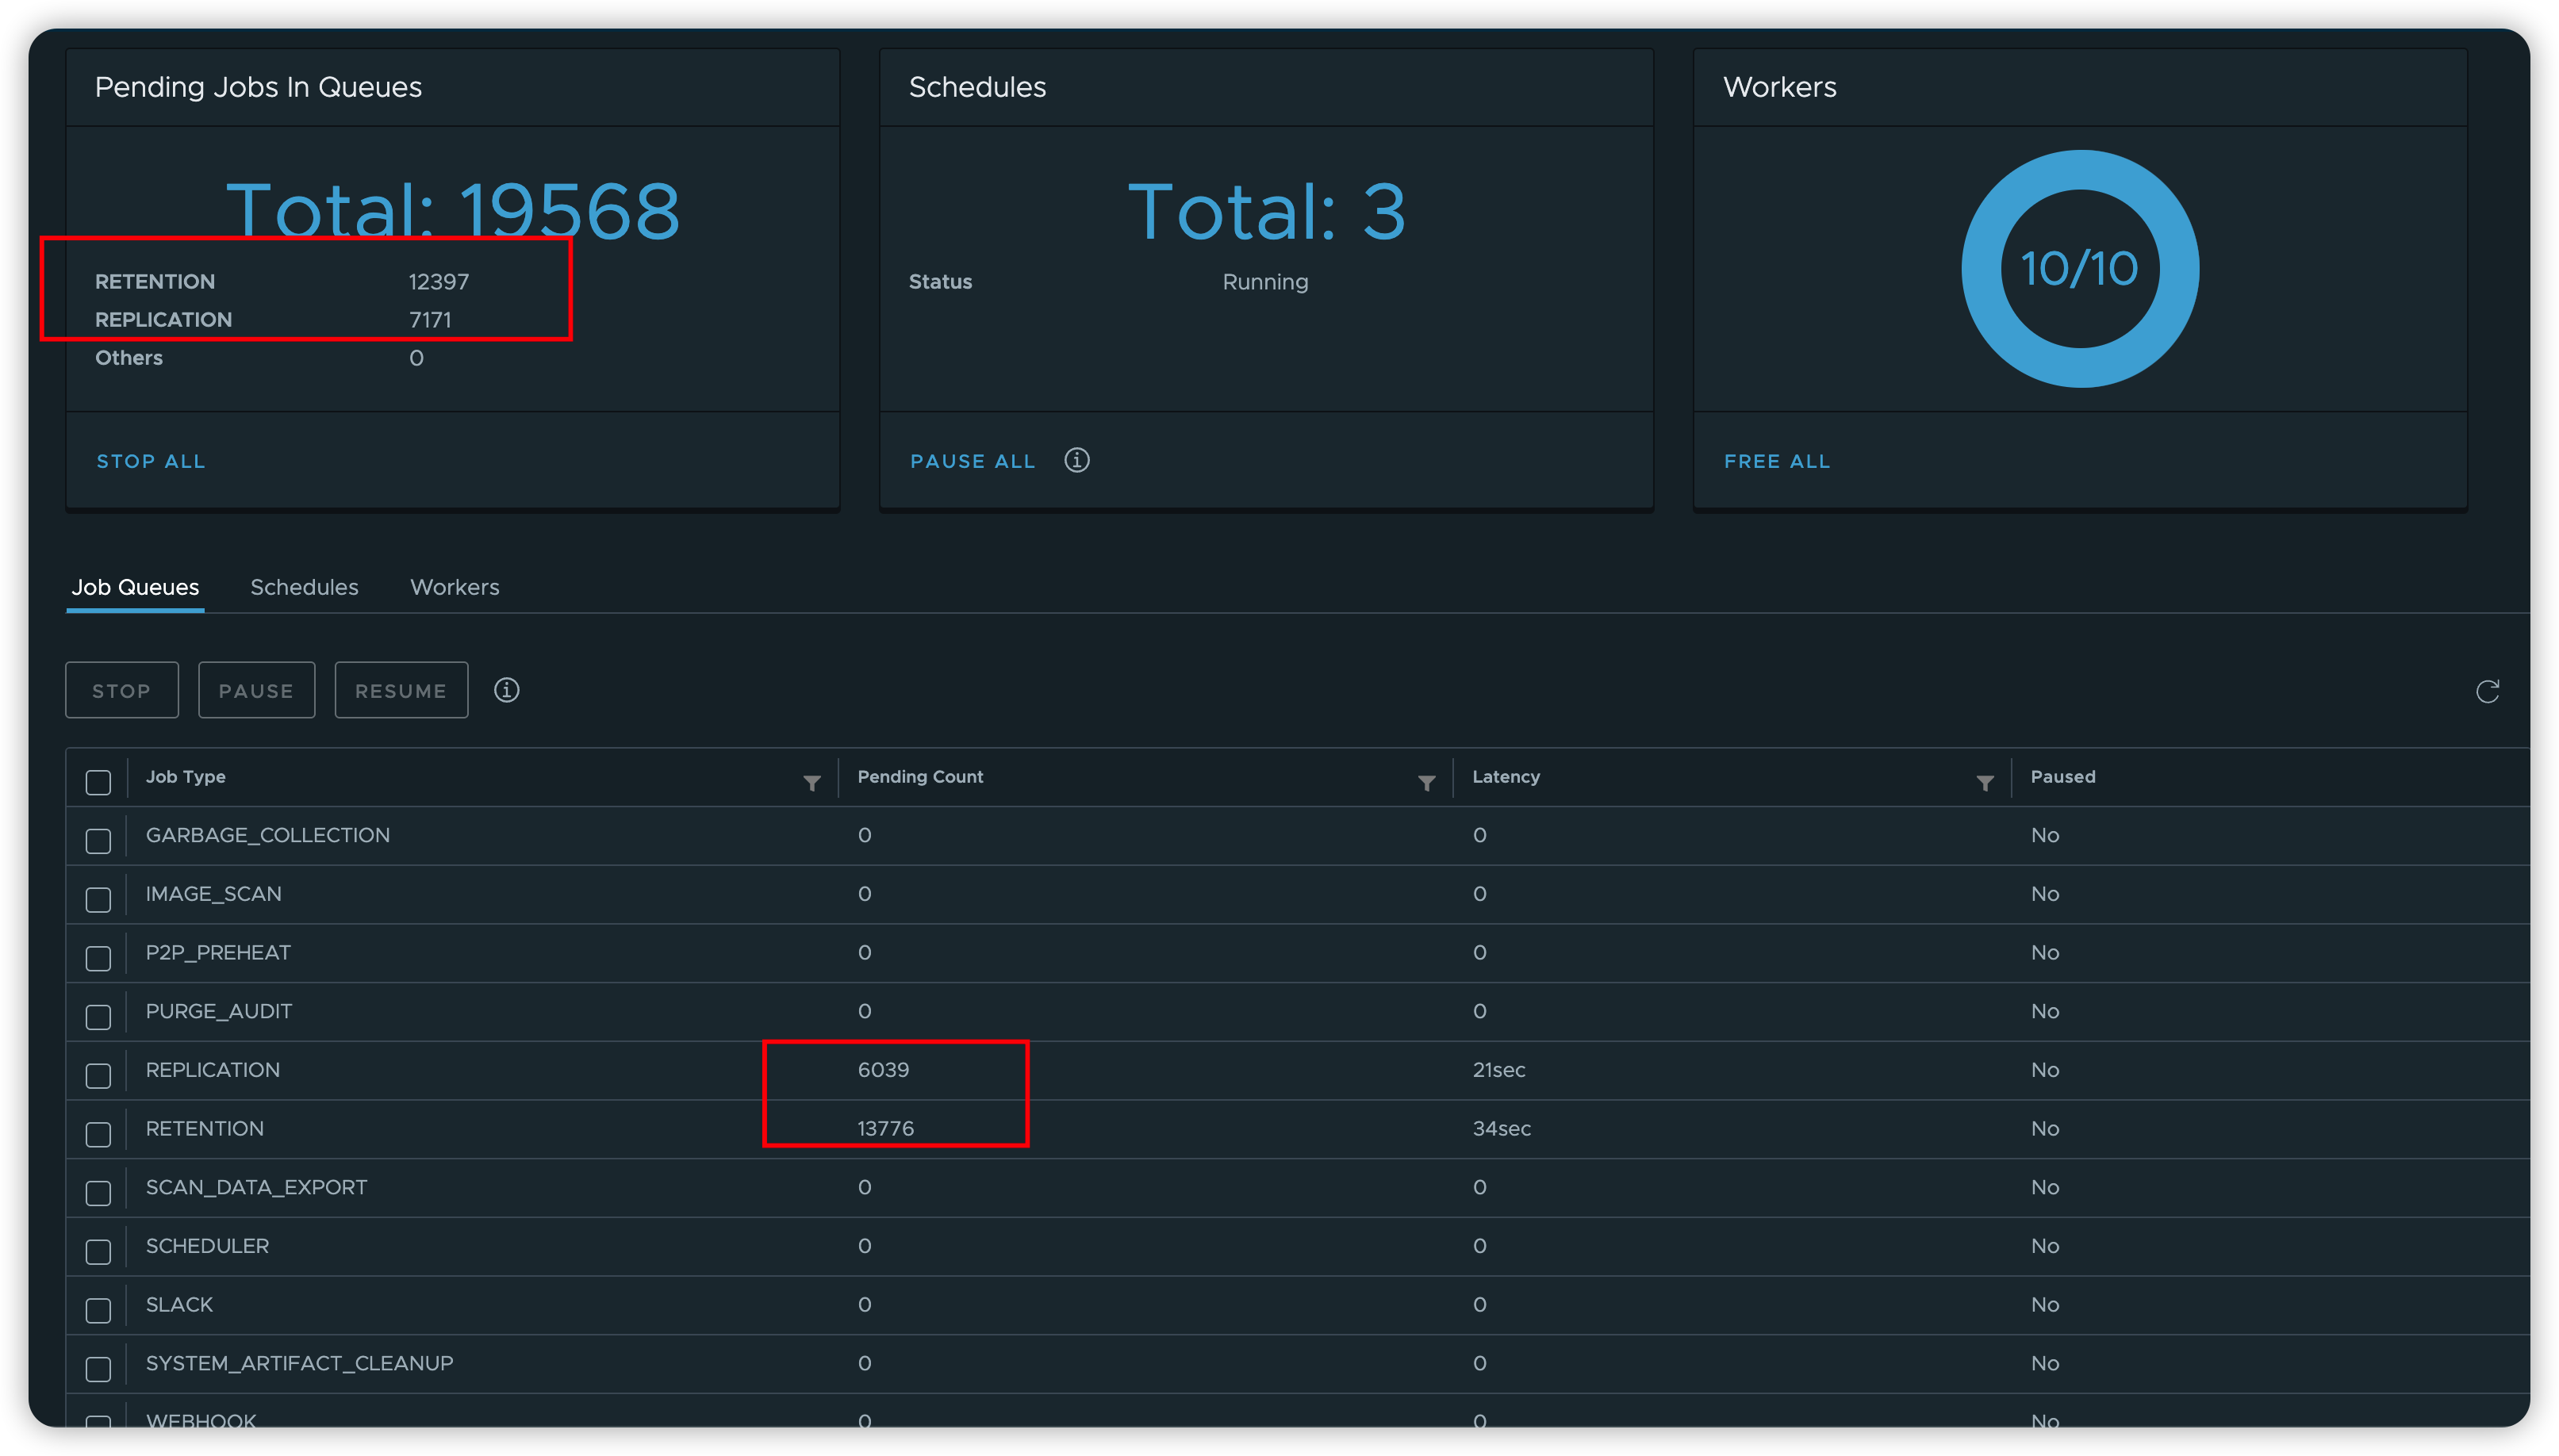The image size is (2559, 1456).
Task: Switch to the Workers tab
Action: (x=454, y=587)
